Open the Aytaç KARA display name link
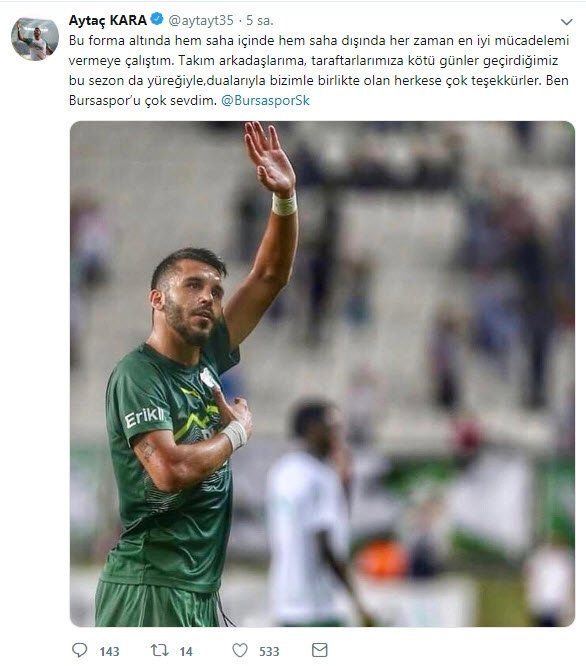Viewport: 586px width, 666px height. coord(107,20)
